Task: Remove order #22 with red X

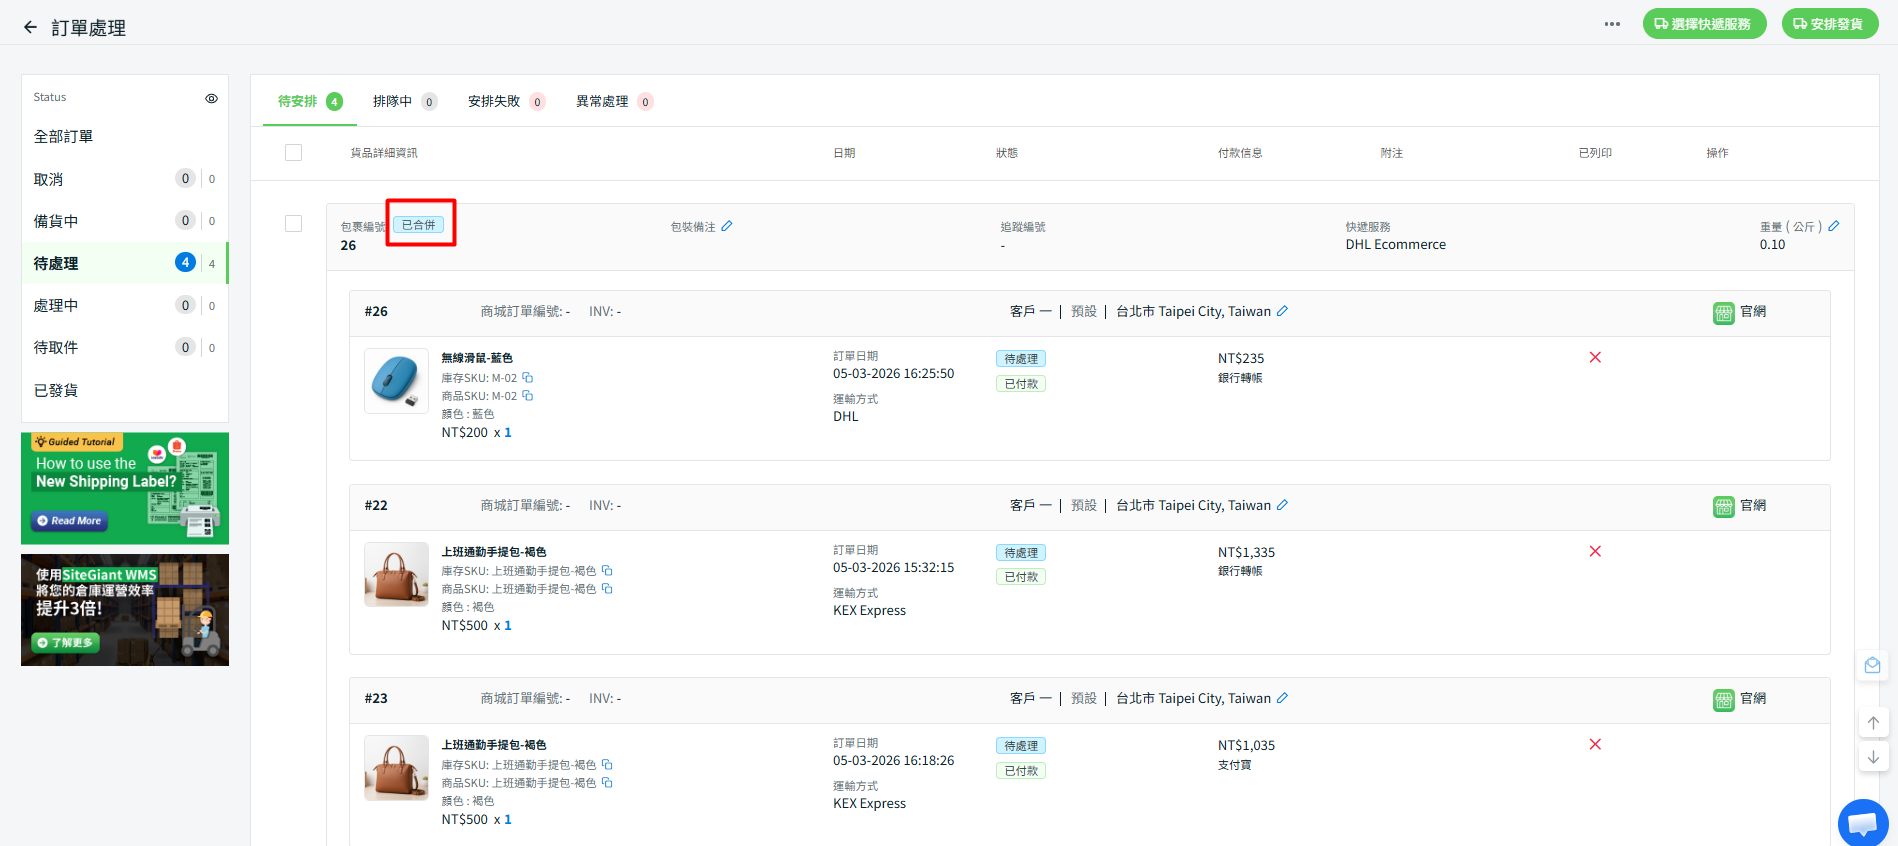Action: 1595,551
